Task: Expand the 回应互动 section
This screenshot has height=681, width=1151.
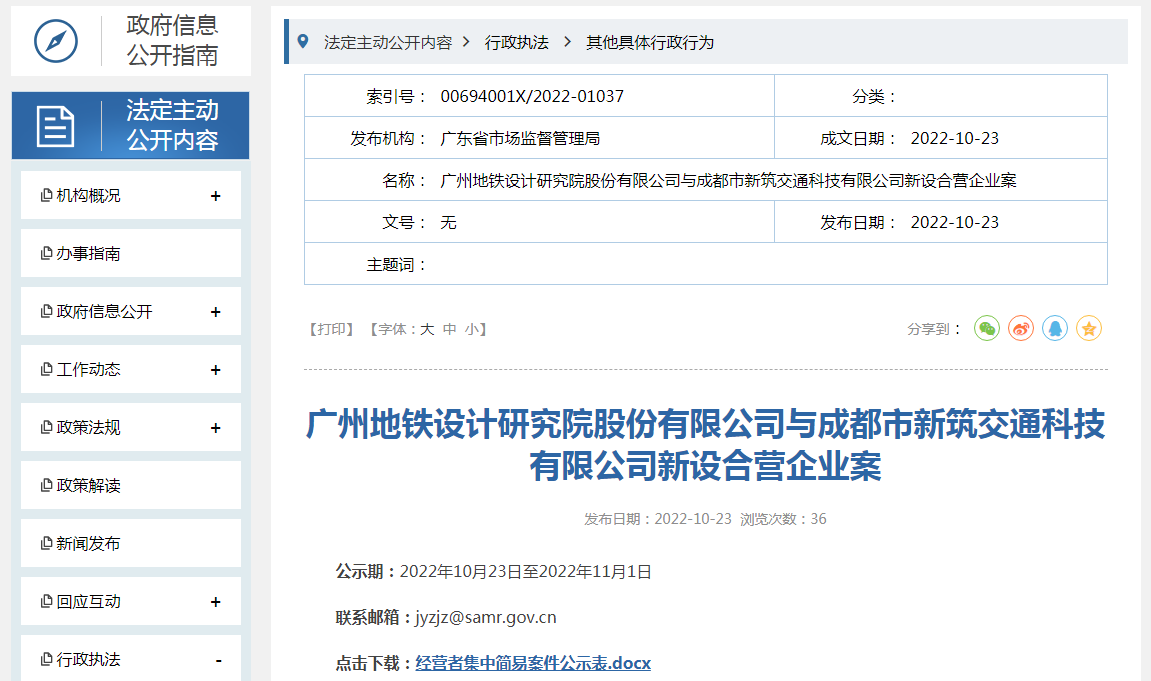Action: (x=216, y=602)
